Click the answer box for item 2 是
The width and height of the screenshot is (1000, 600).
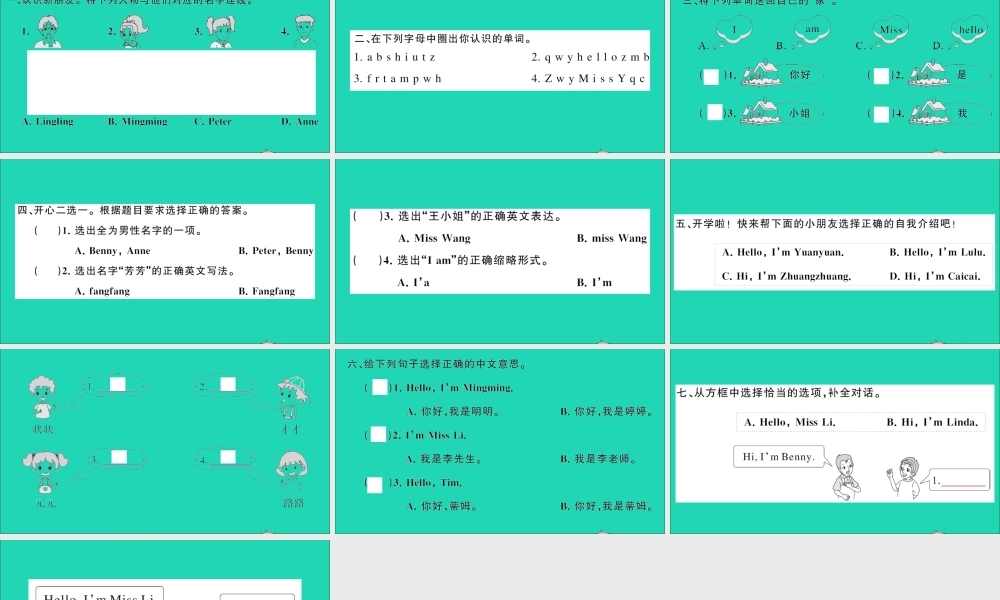pyautogui.click(x=881, y=76)
